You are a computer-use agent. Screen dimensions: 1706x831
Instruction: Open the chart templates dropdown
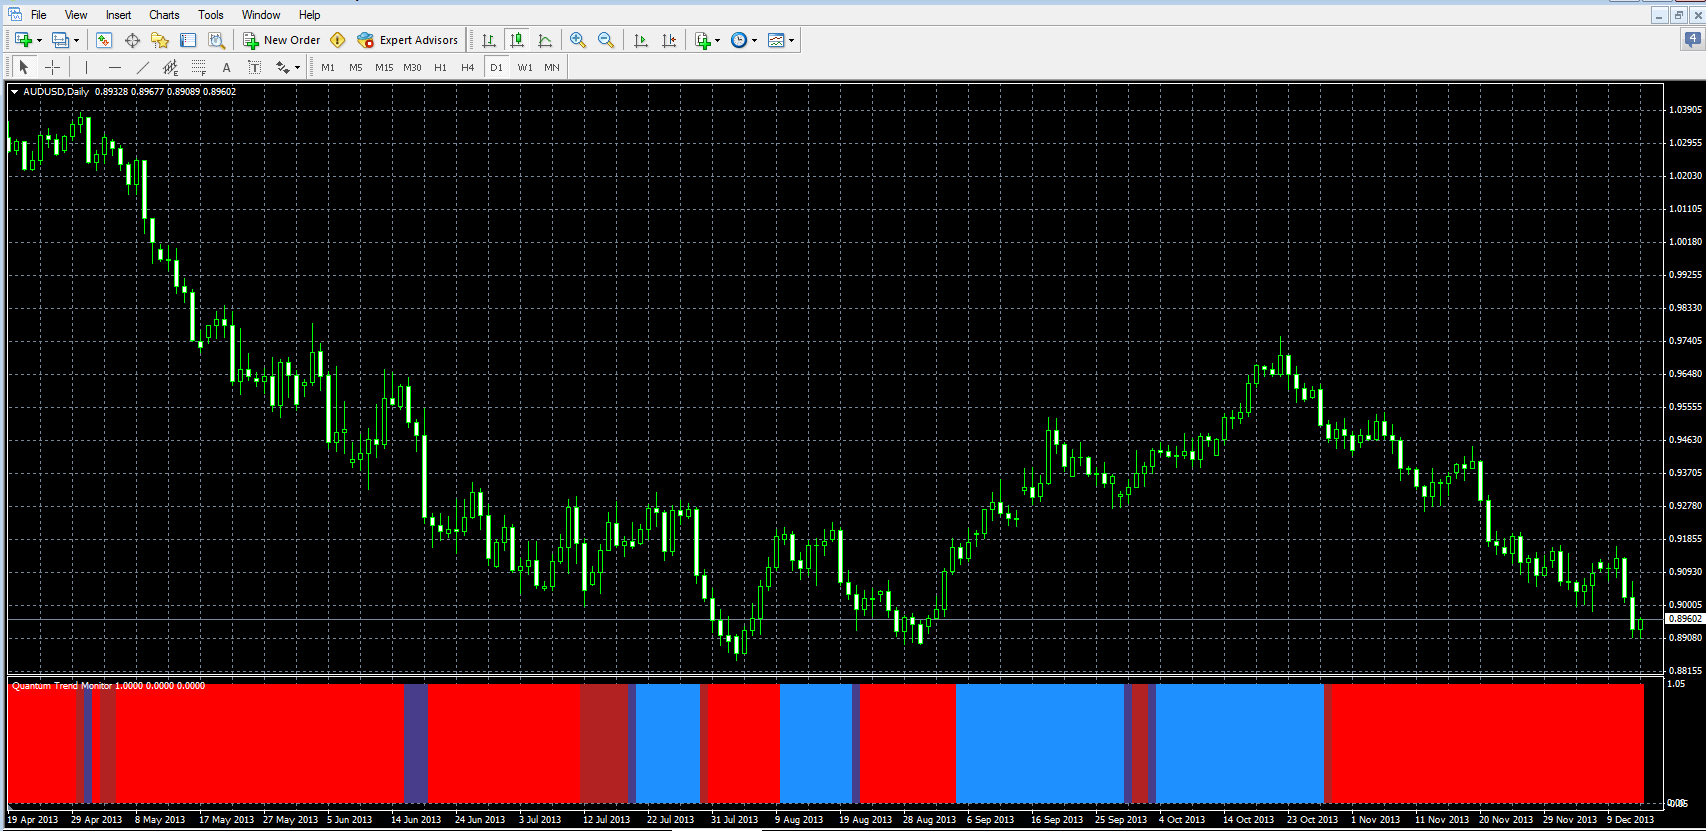point(792,40)
